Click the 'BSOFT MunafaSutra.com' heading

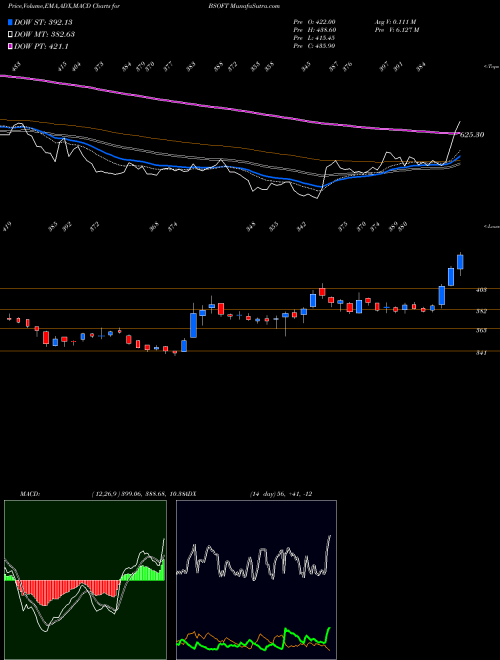point(244,6)
